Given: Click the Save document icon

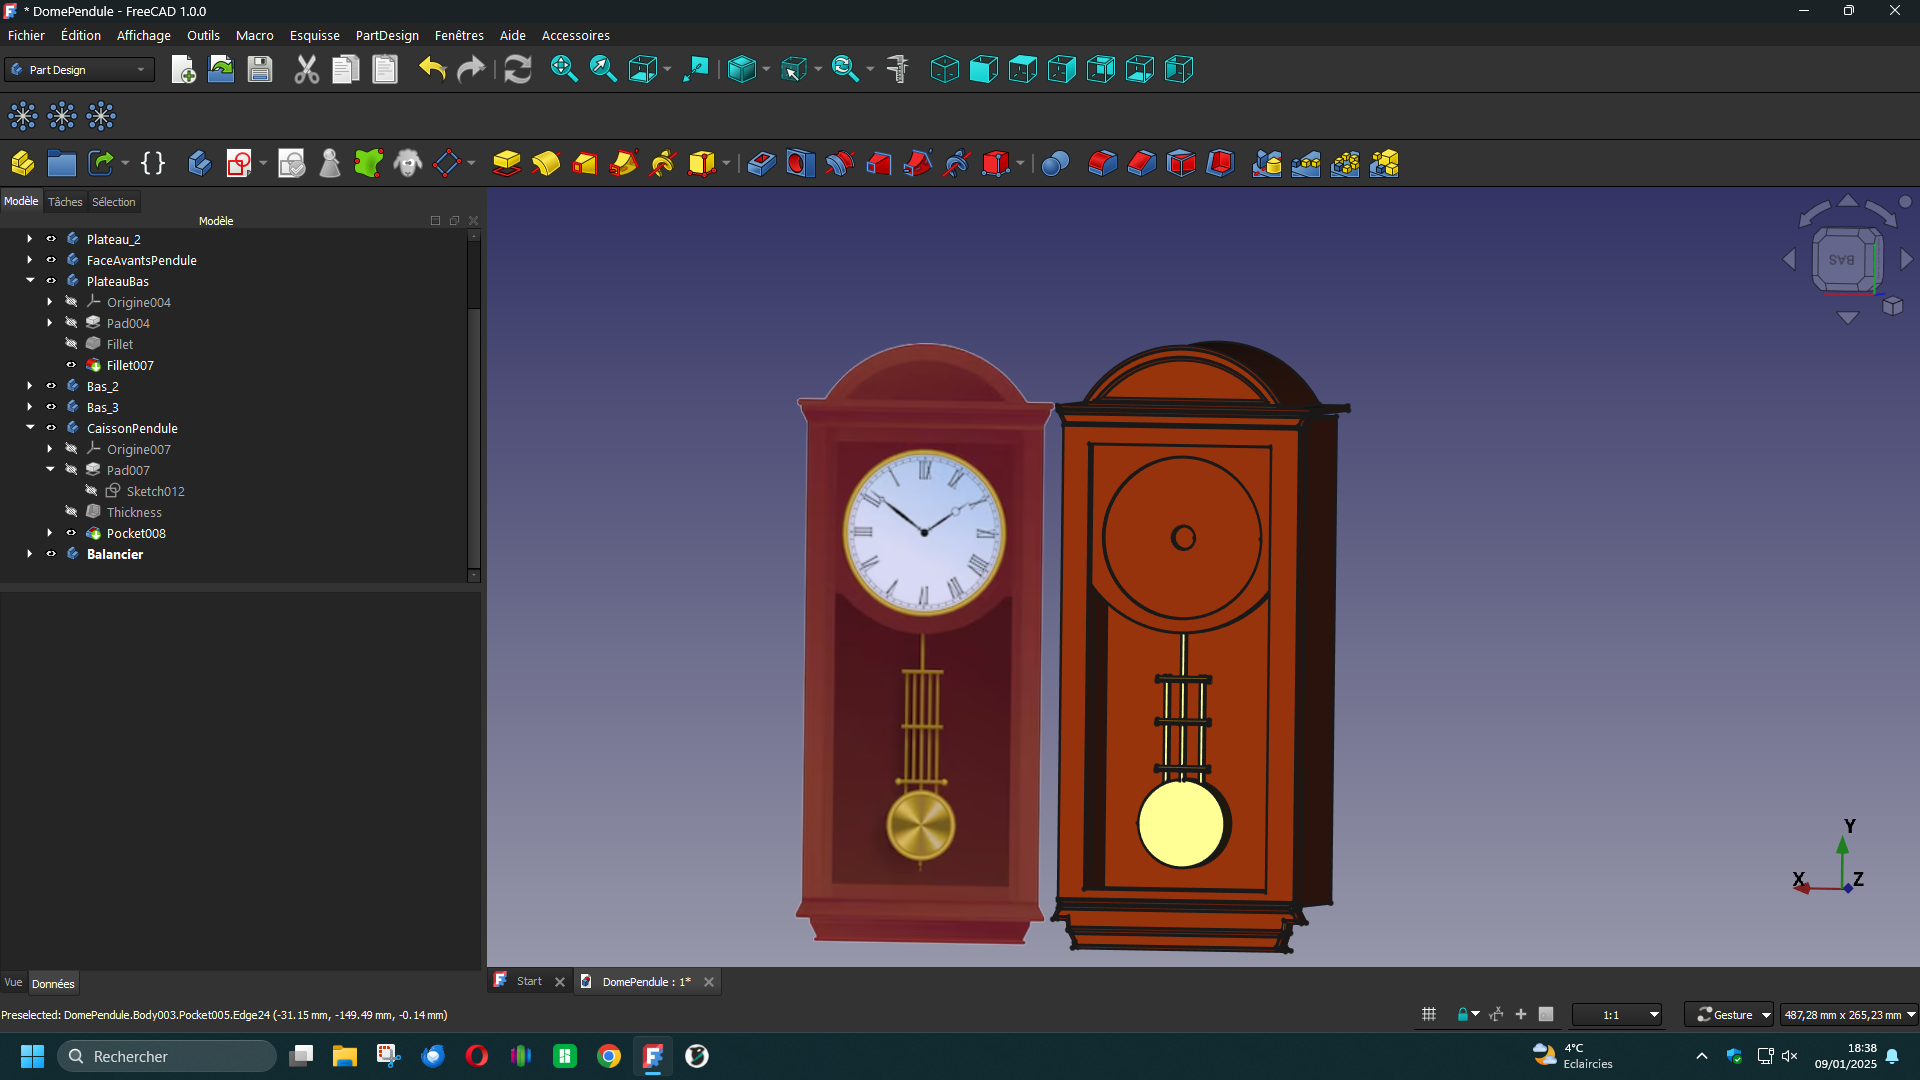Looking at the screenshot, I should click(x=260, y=69).
